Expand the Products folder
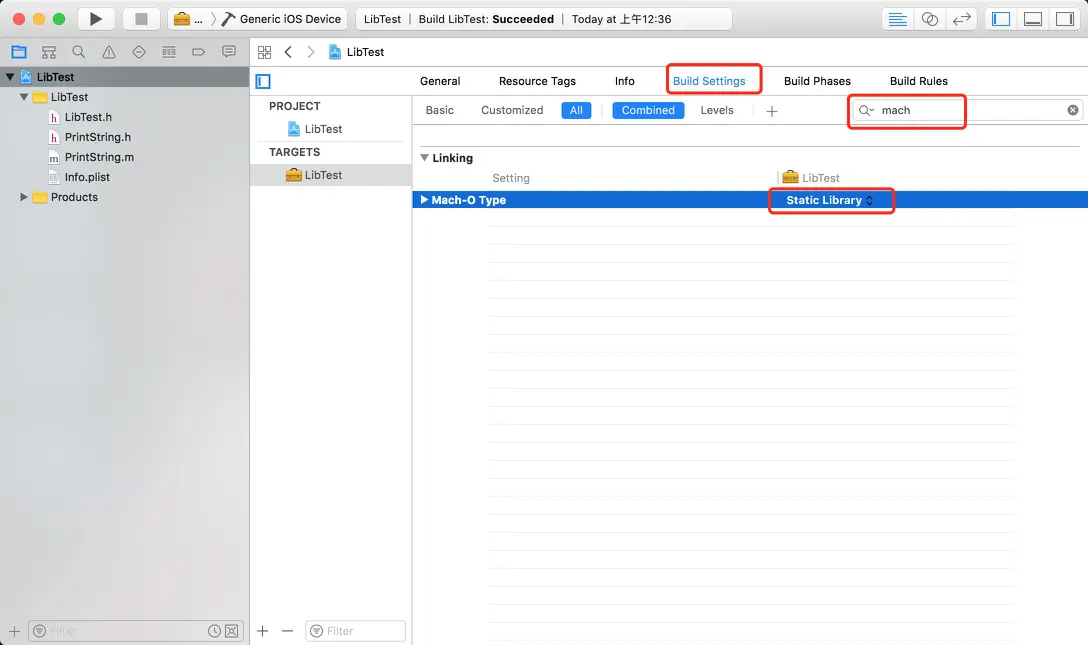 (x=24, y=197)
